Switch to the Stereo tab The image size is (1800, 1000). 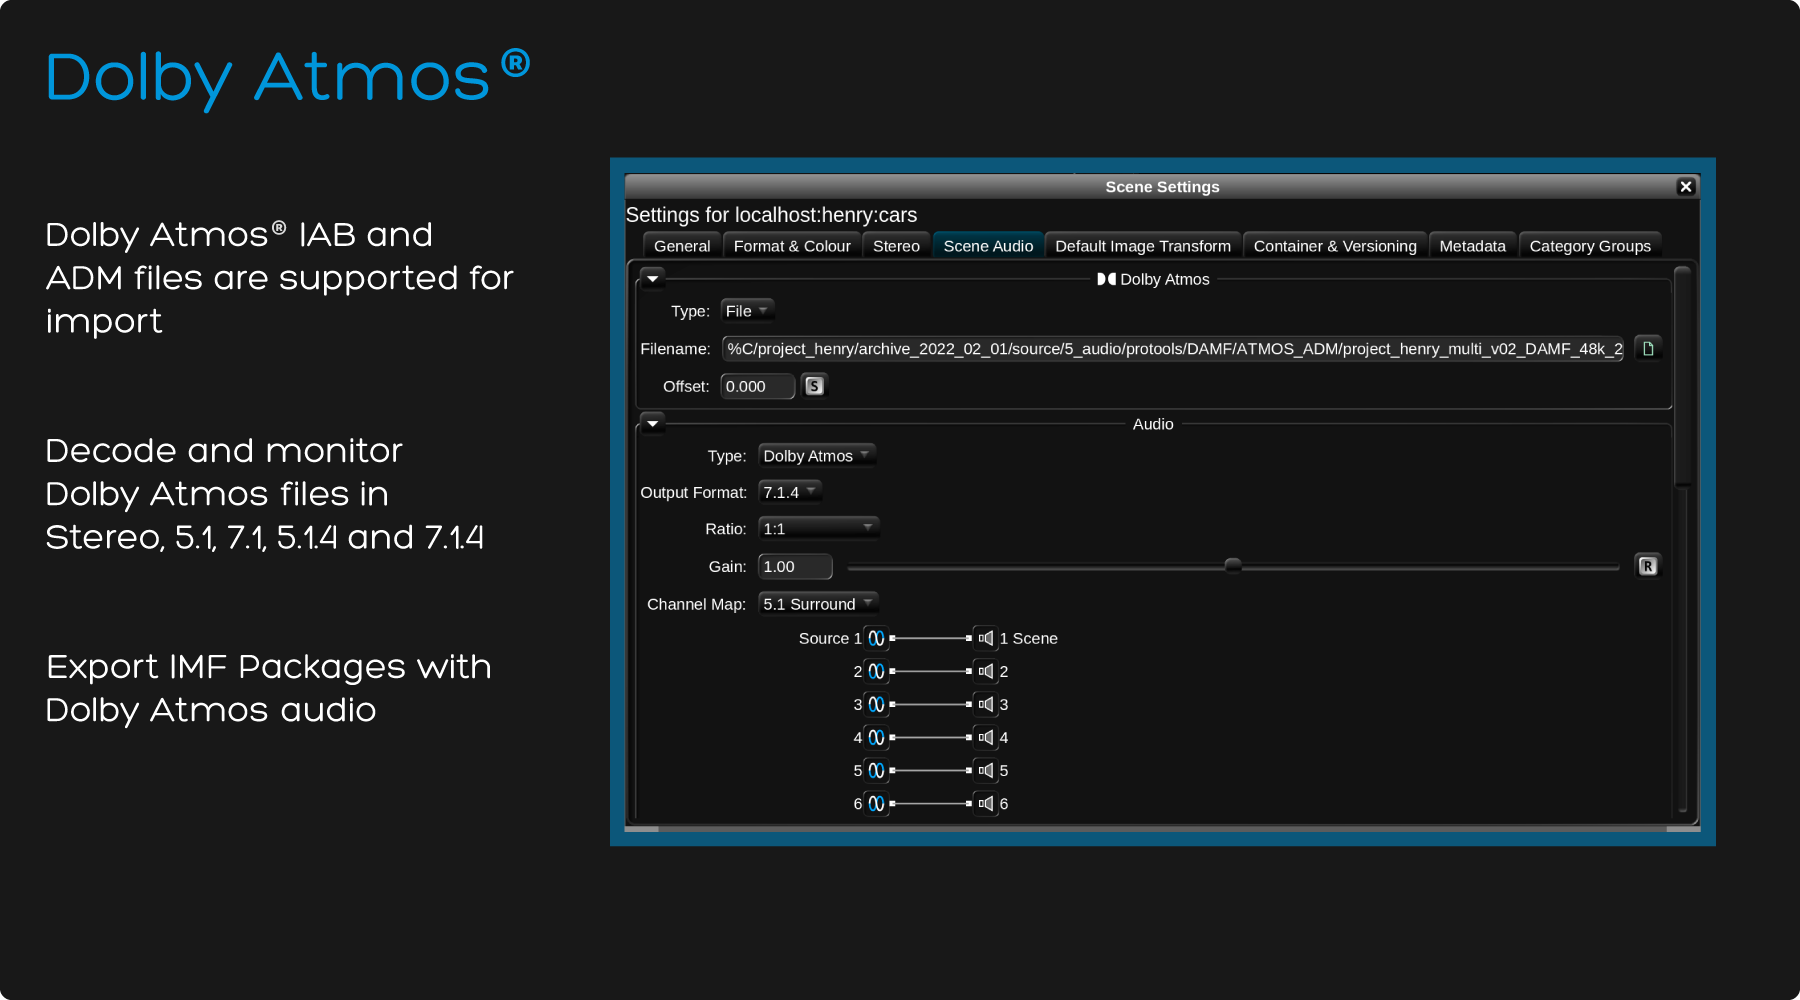pyautogui.click(x=896, y=246)
